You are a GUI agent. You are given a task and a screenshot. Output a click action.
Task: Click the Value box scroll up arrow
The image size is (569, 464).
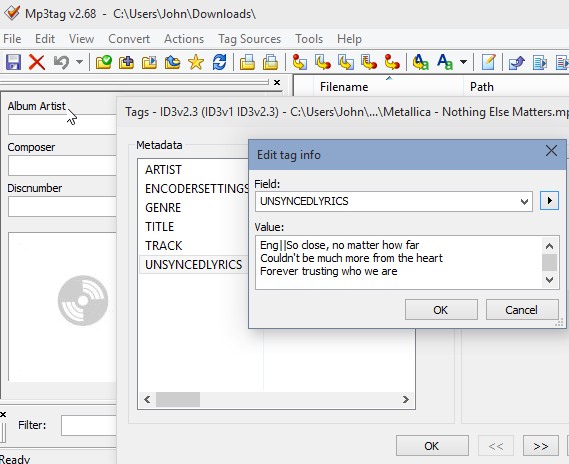(549, 246)
